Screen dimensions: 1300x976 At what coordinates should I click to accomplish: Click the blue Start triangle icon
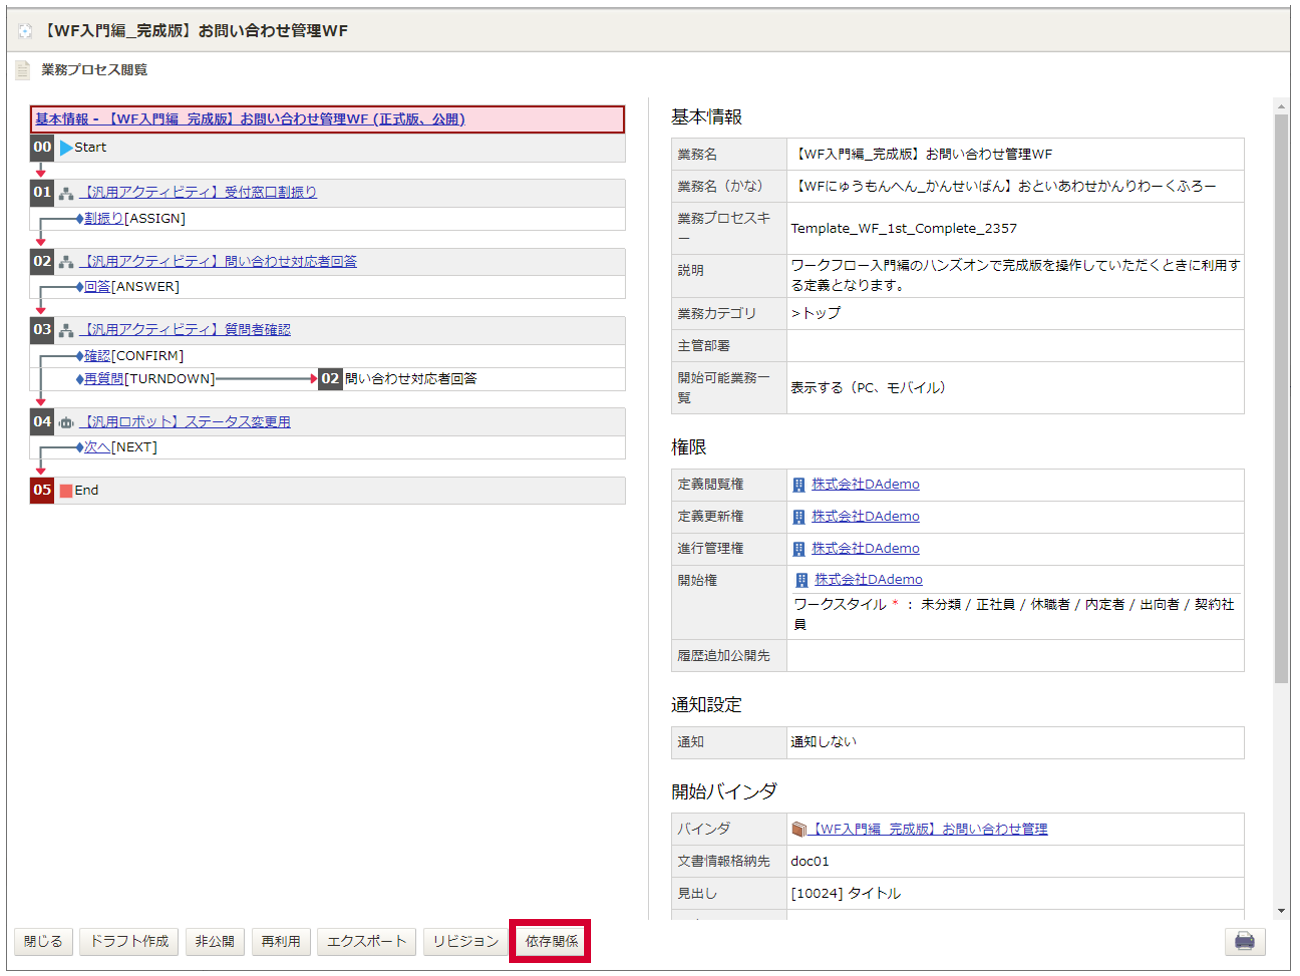65,147
